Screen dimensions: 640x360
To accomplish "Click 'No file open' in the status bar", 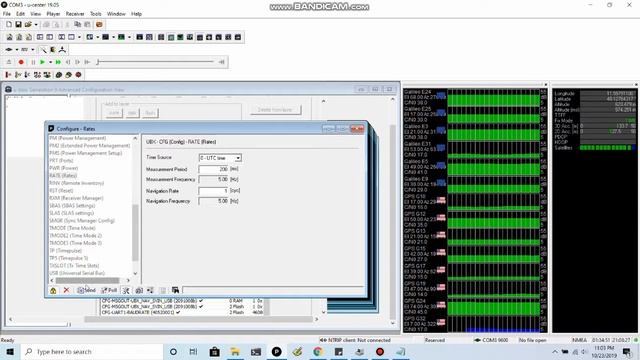I will [x=532, y=340].
